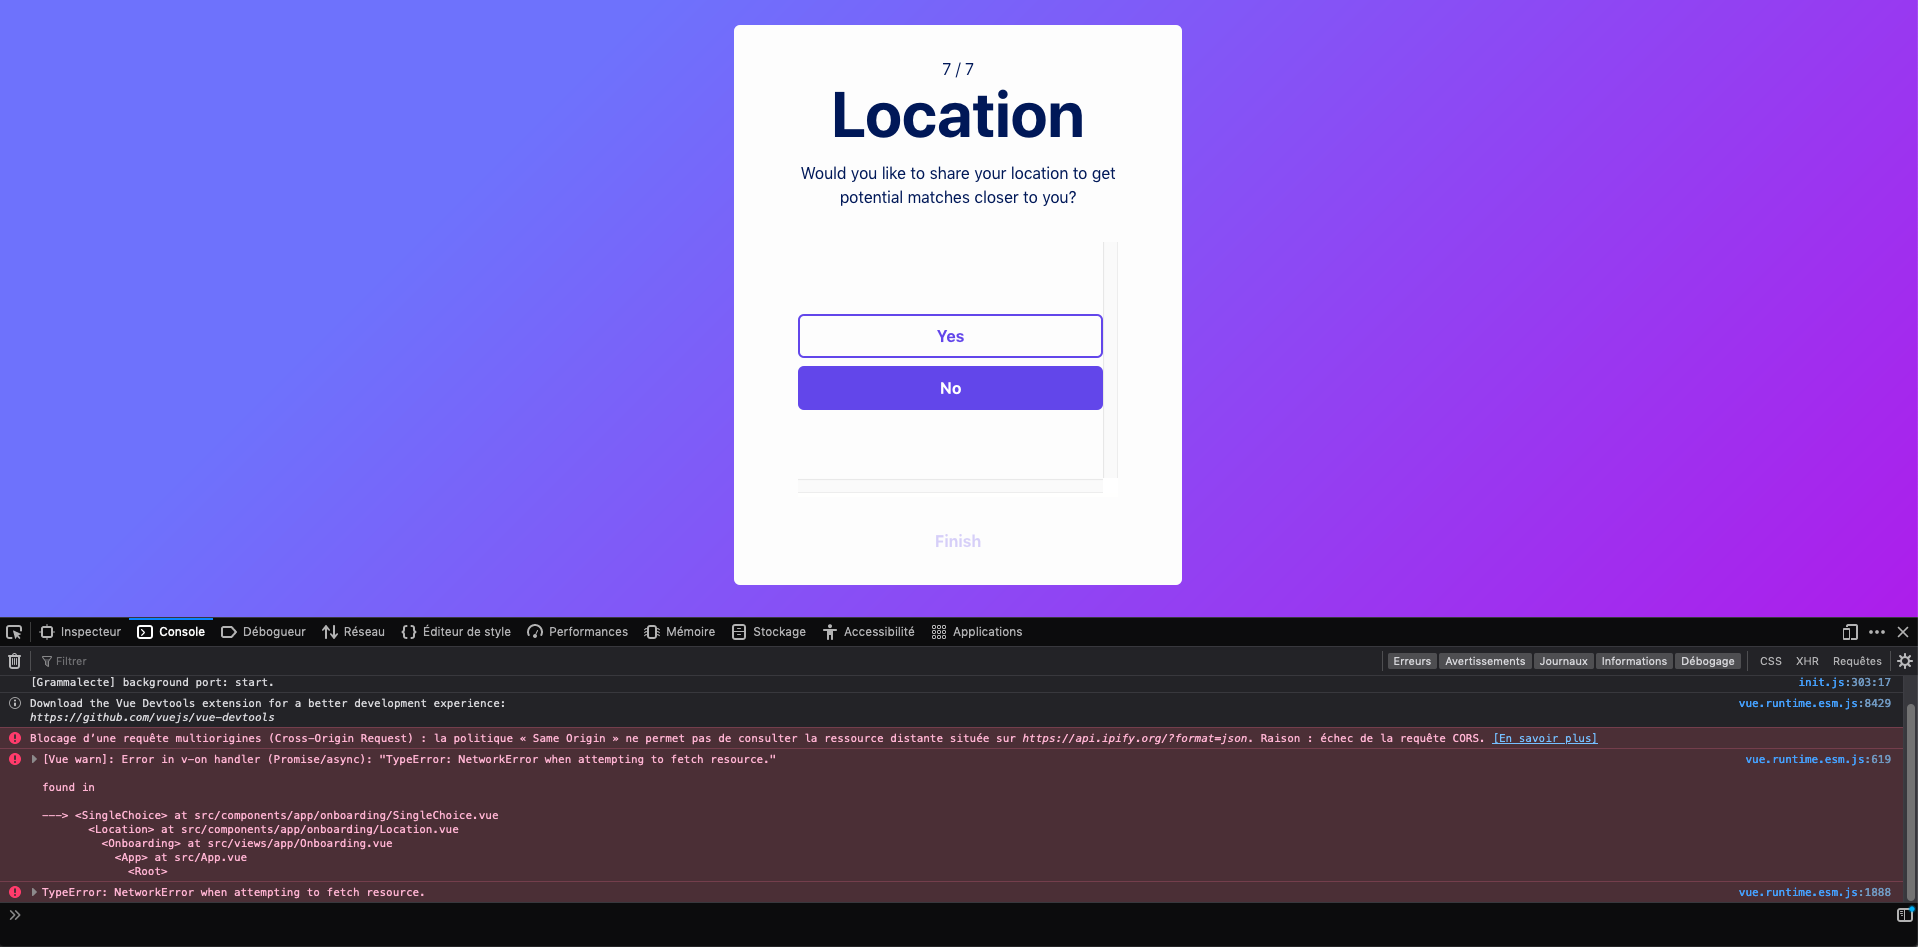The image size is (1918, 947).
Task: Click the '<App> at src/App.vue' line
Action: pos(181,857)
